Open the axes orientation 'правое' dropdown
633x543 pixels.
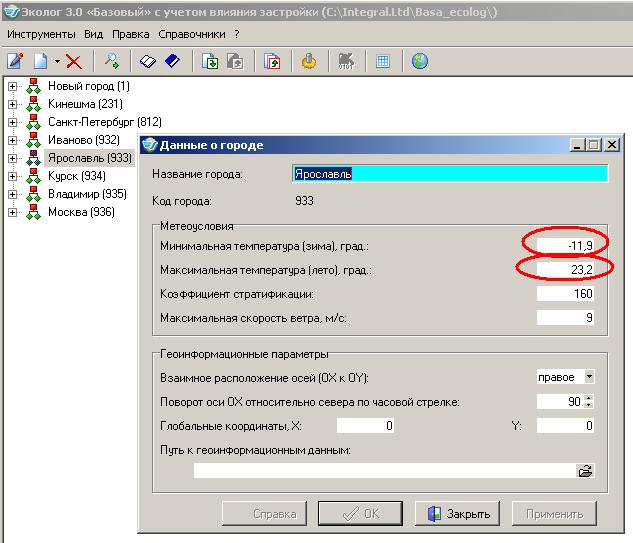[589, 377]
